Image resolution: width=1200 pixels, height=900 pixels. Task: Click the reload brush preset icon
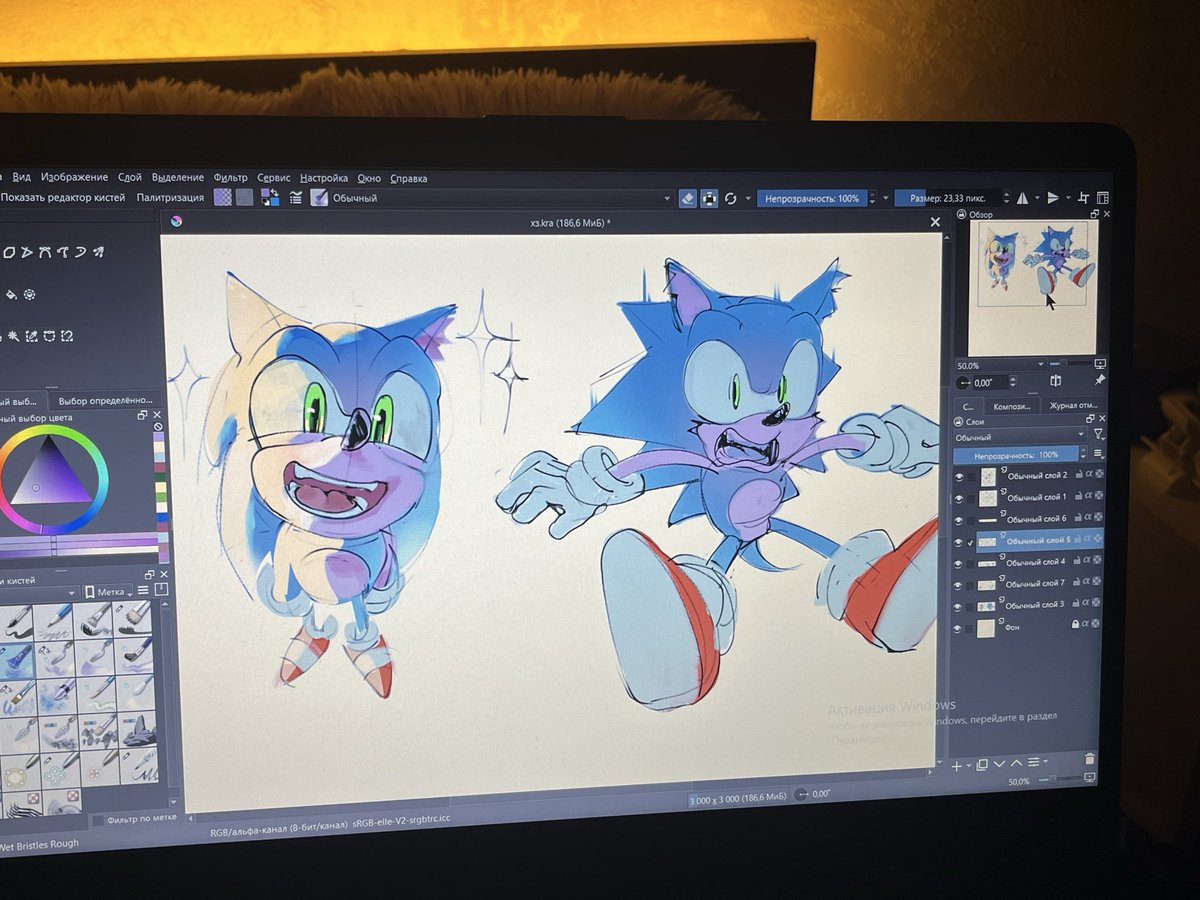point(731,199)
